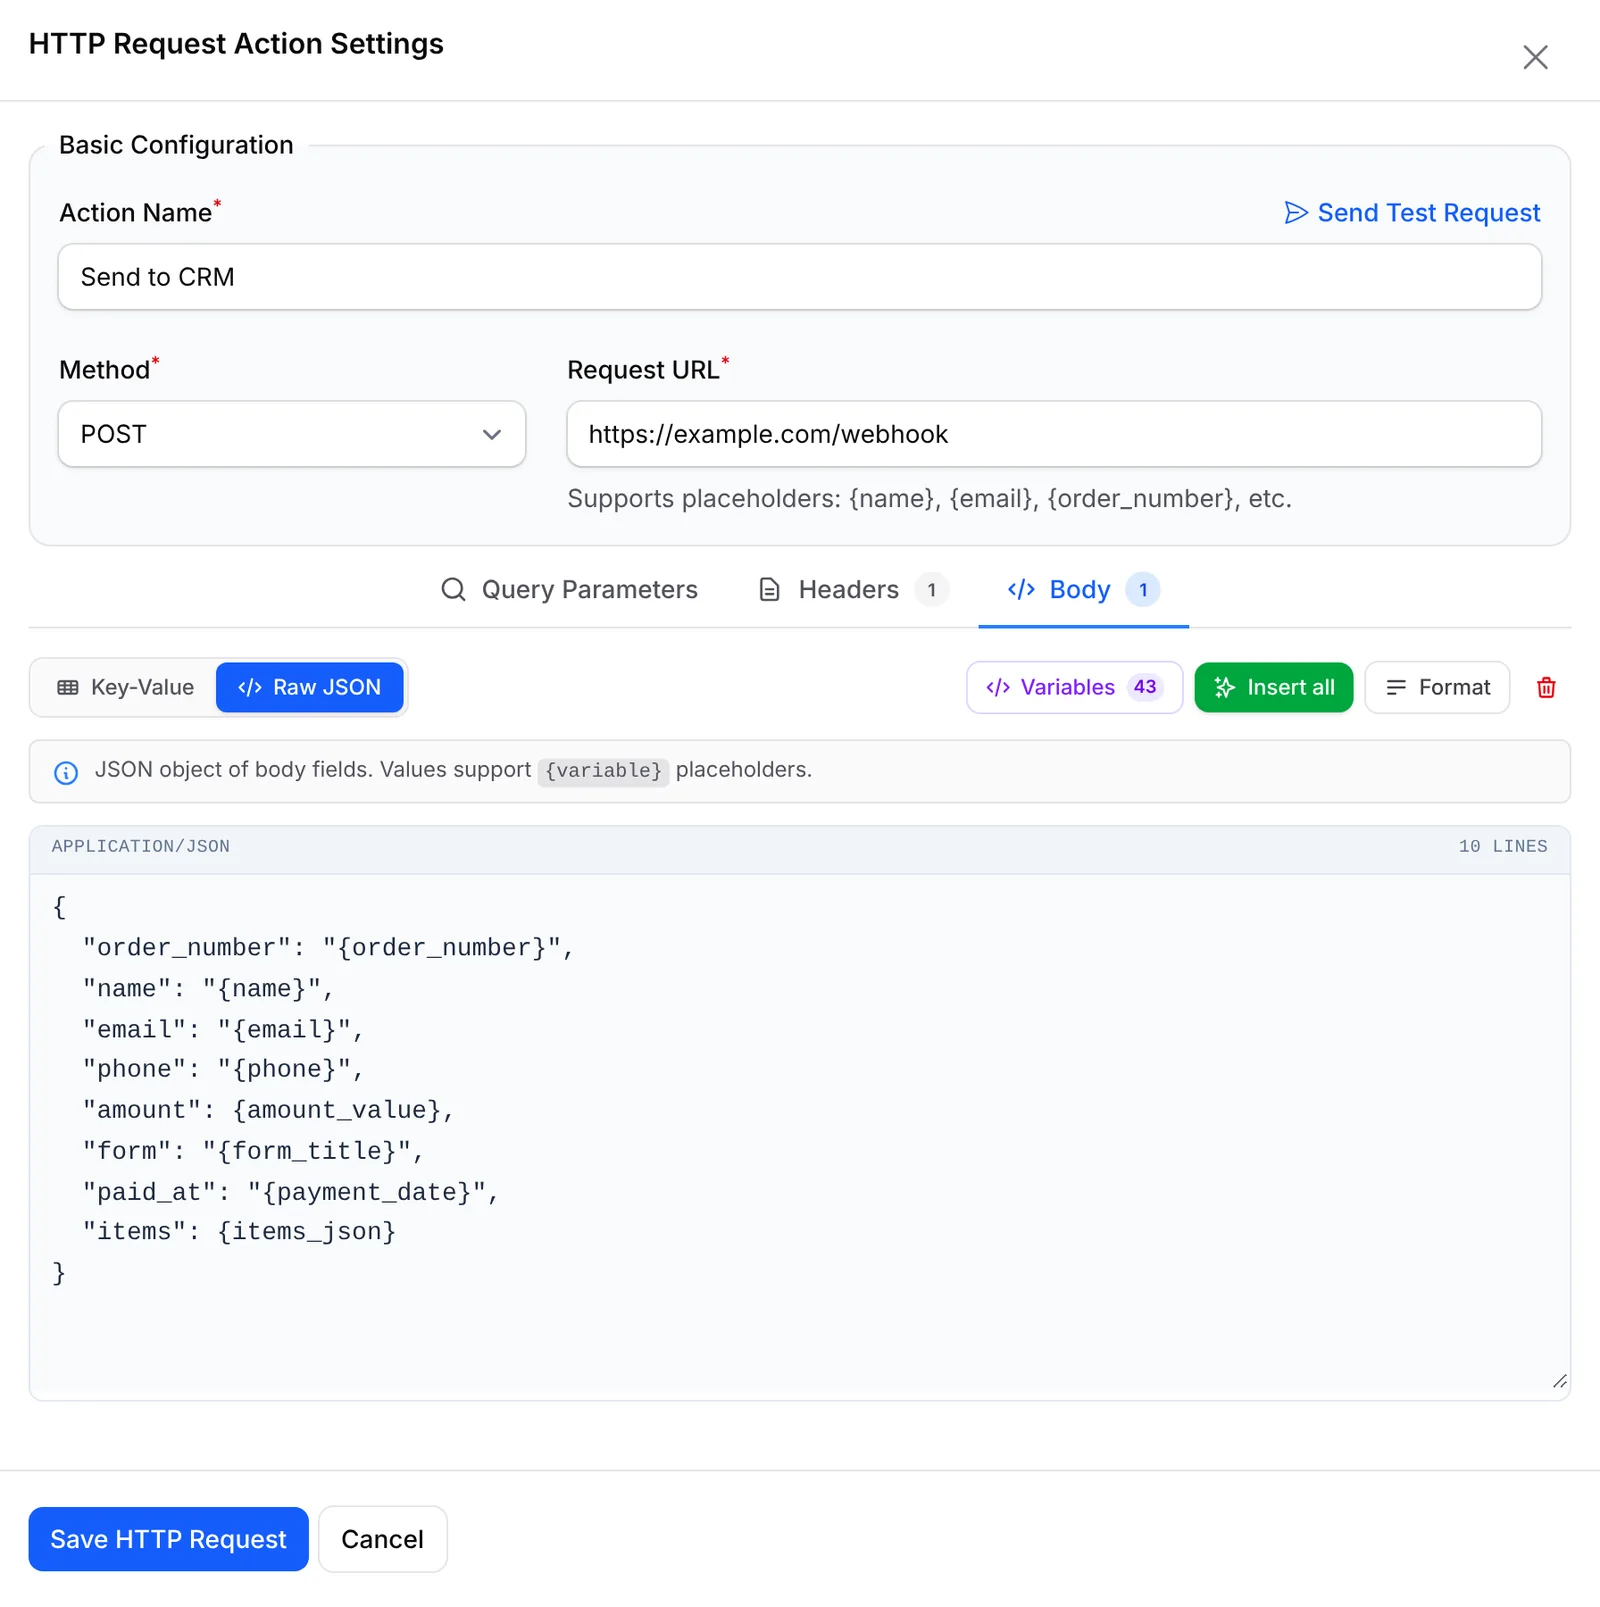
Task: Click the "order_number" line in JSON
Action: pyautogui.click(x=328, y=948)
